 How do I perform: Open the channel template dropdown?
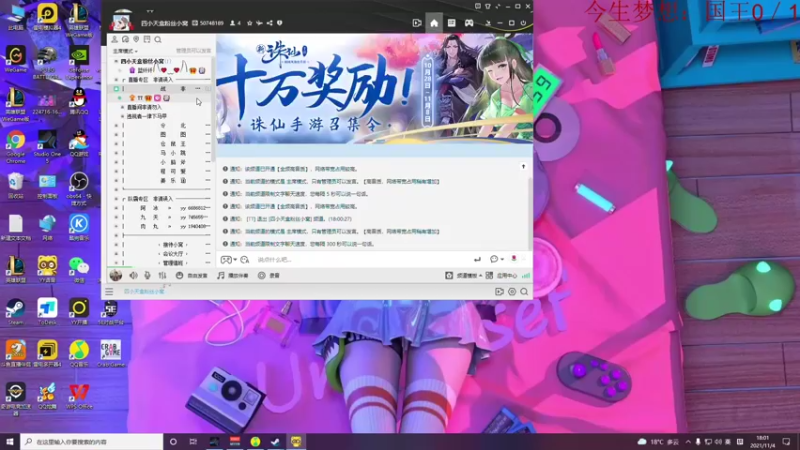click(x=463, y=276)
